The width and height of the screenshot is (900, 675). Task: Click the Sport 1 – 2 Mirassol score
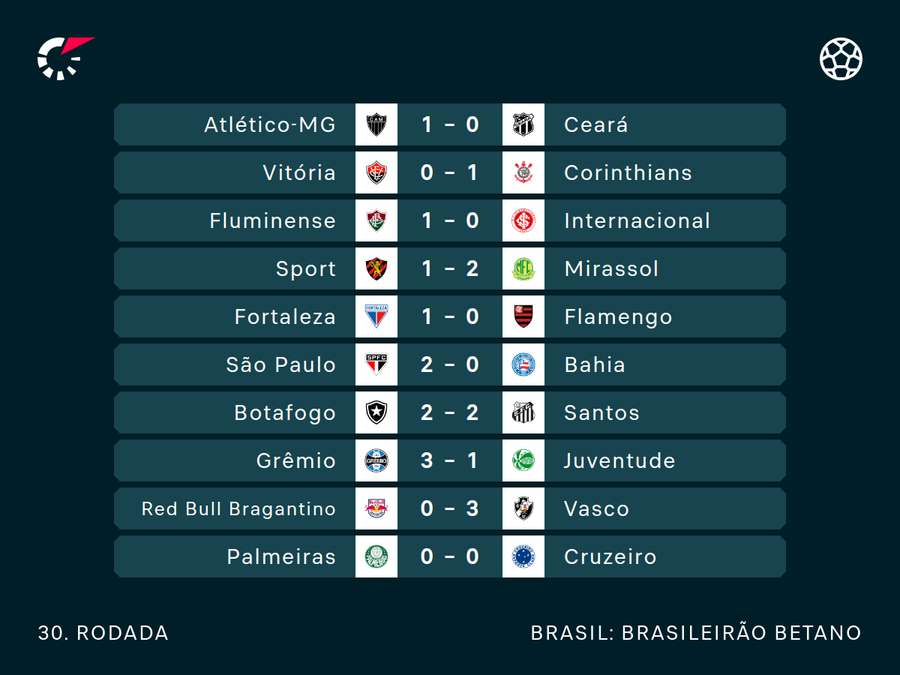pyautogui.click(x=450, y=269)
